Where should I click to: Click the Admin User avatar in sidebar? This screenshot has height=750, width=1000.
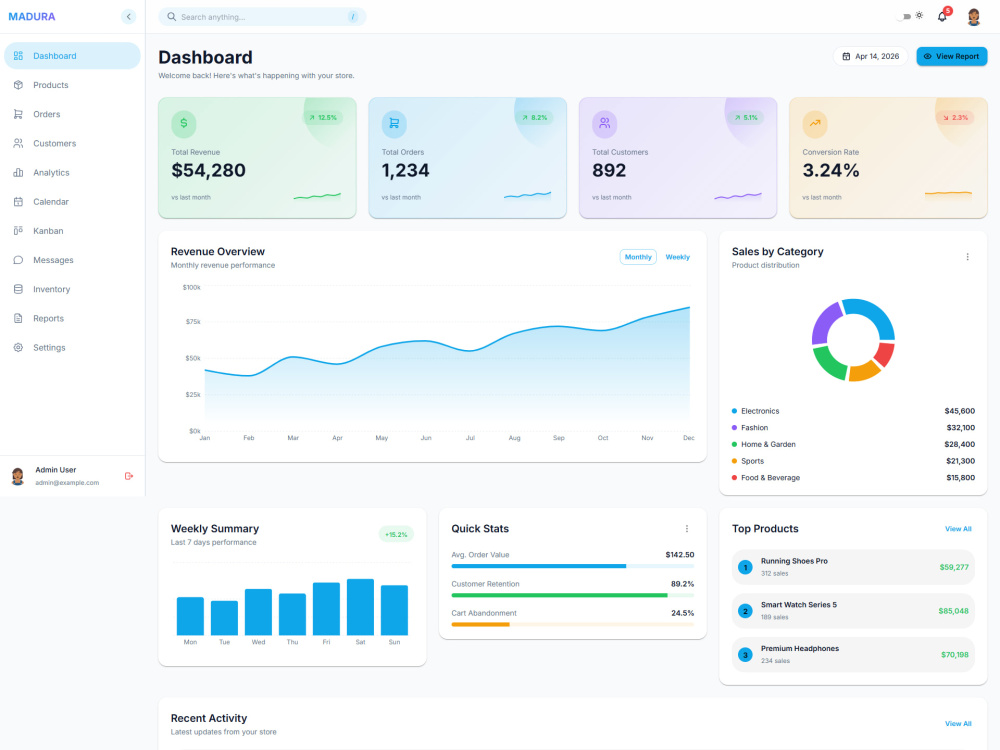18,476
